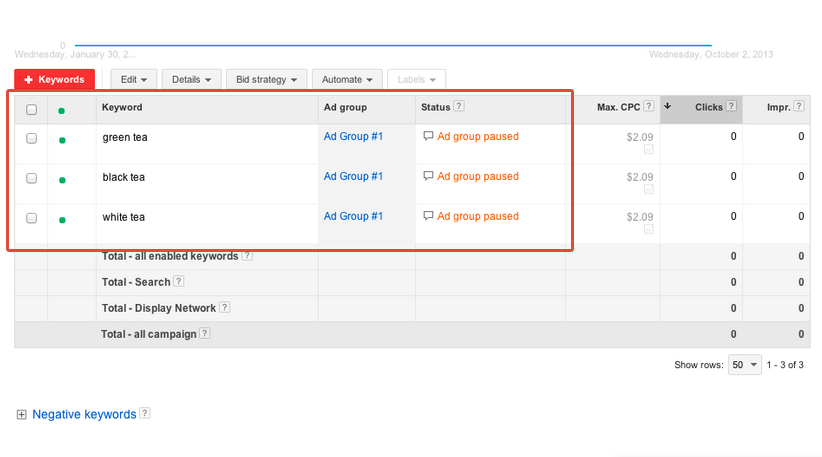
Task: Open the Edit dropdown menu
Action: click(134, 79)
